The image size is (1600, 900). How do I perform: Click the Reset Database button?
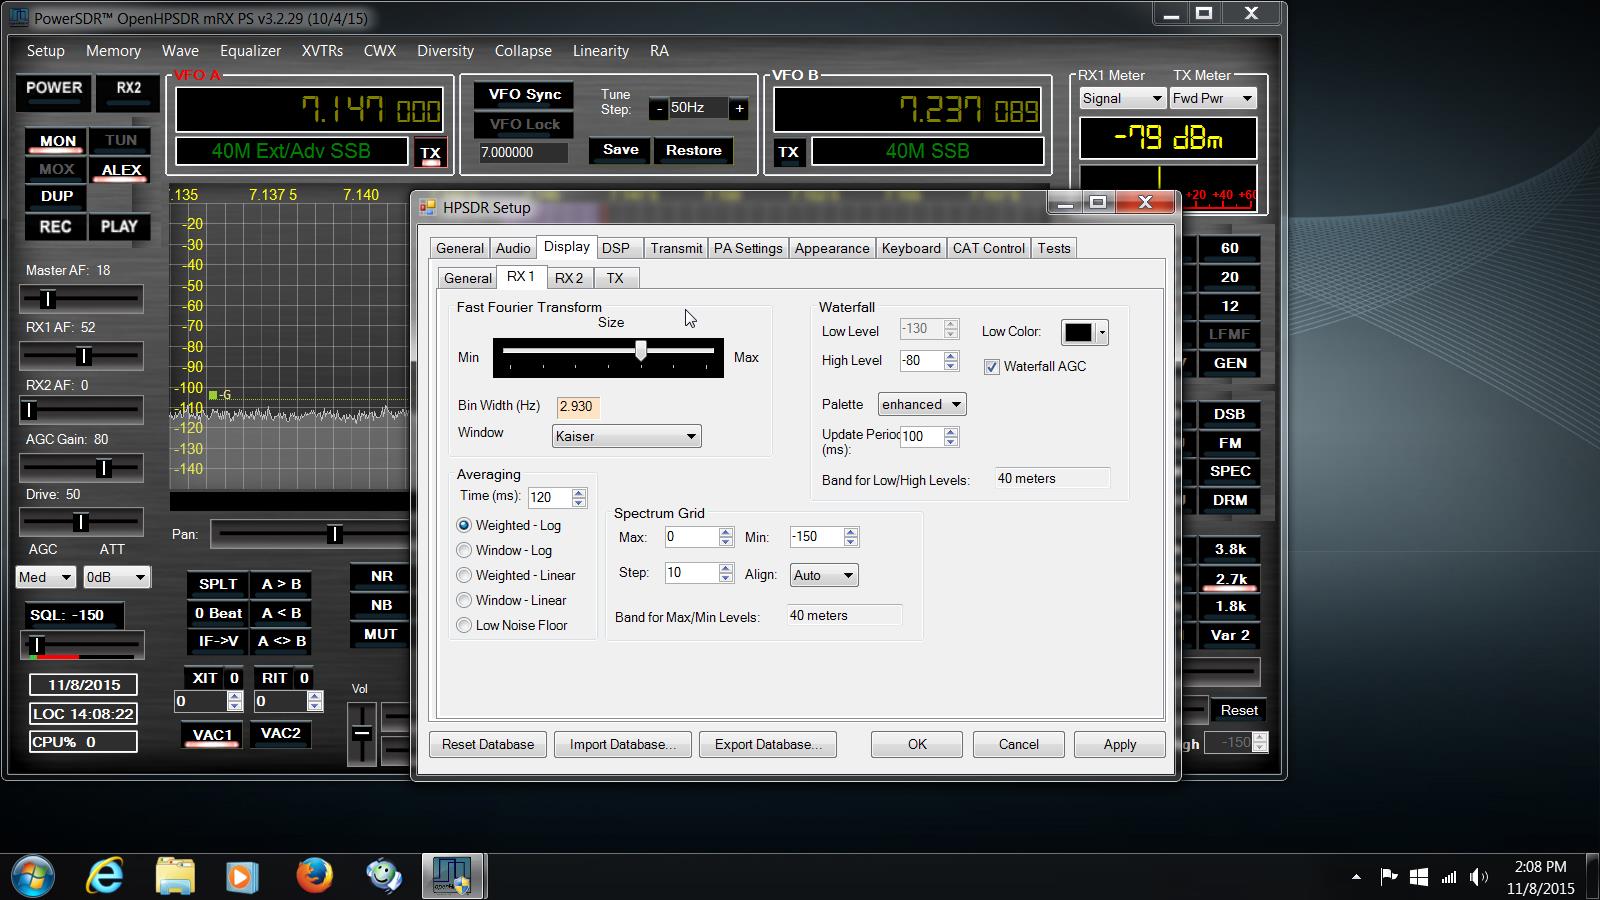(488, 744)
